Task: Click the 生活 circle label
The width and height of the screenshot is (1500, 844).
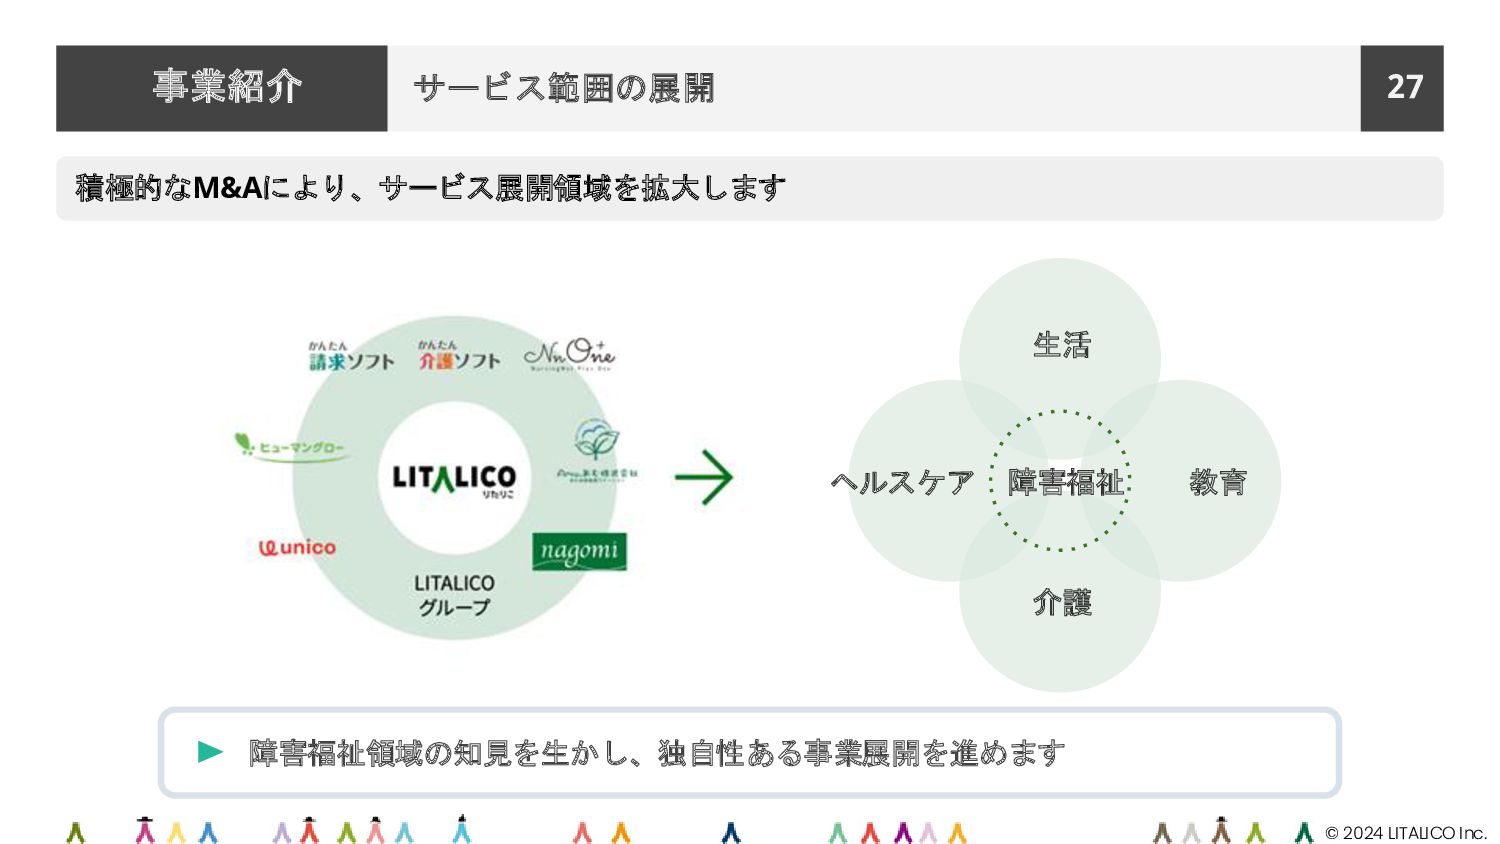Action: point(1061,345)
